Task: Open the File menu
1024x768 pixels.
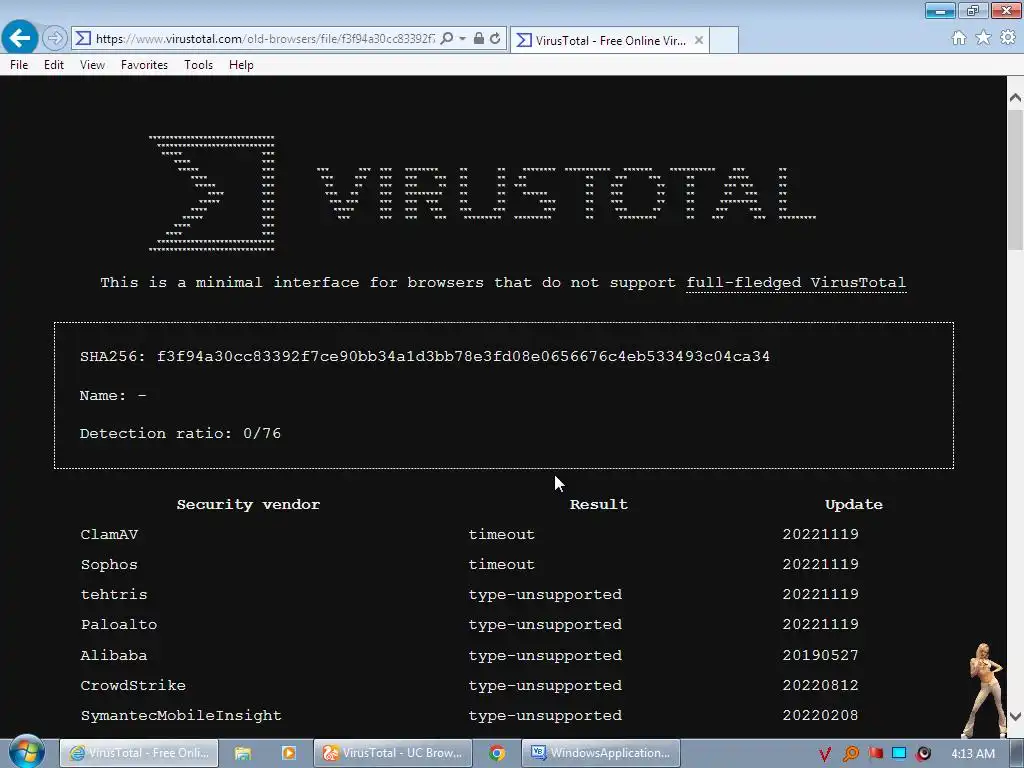Action: pos(19,65)
